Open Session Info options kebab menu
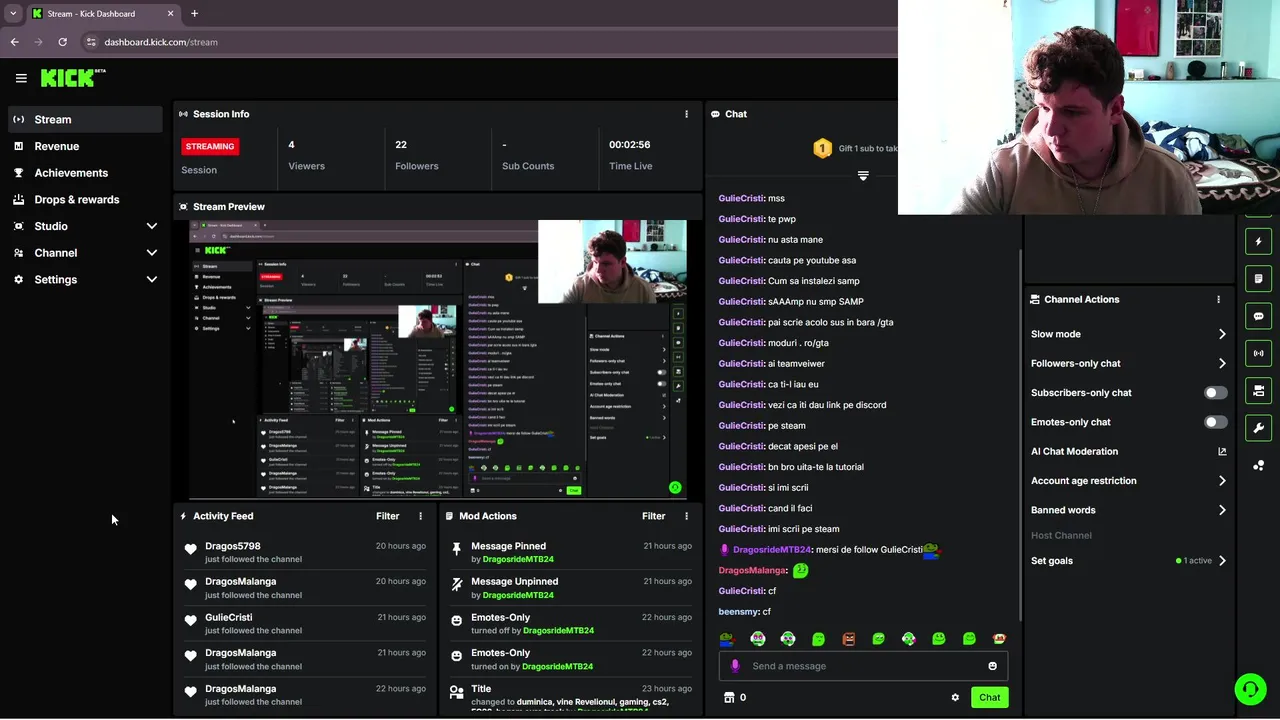This screenshot has height=720, width=1280. point(686,114)
